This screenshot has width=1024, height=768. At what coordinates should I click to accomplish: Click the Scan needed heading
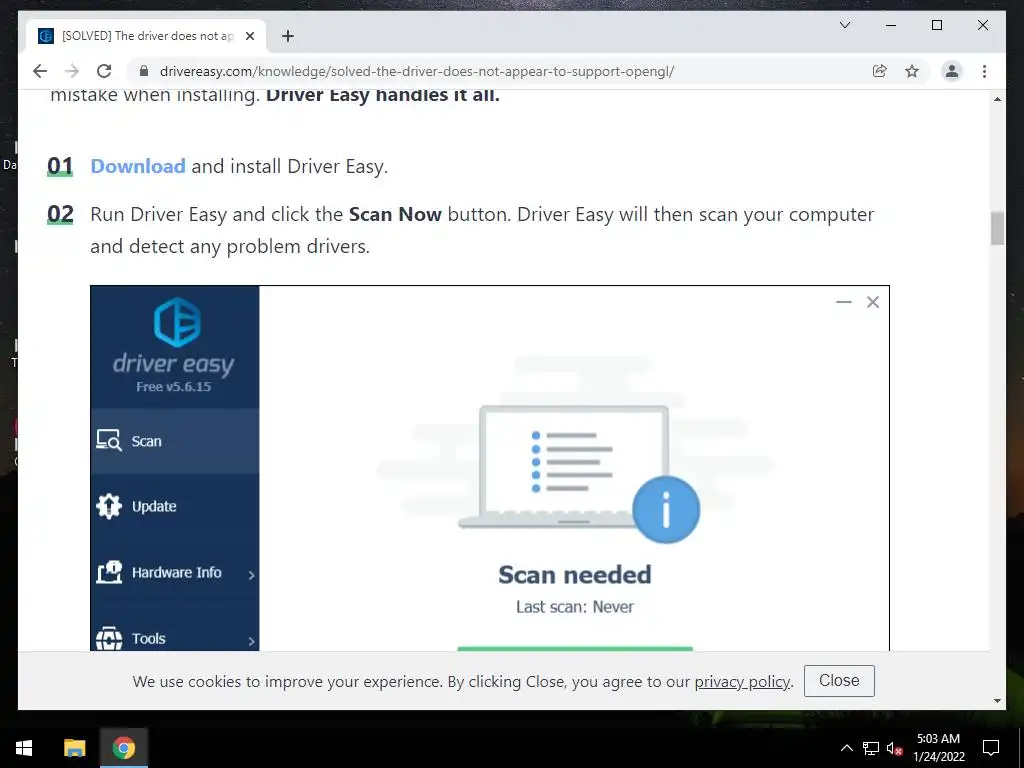pyautogui.click(x=575, y=575)
